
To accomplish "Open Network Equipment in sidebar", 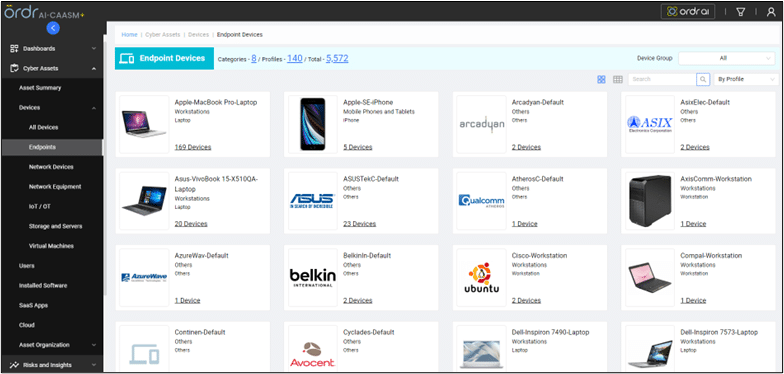I will pyautogui.click(x=55, y=186).
